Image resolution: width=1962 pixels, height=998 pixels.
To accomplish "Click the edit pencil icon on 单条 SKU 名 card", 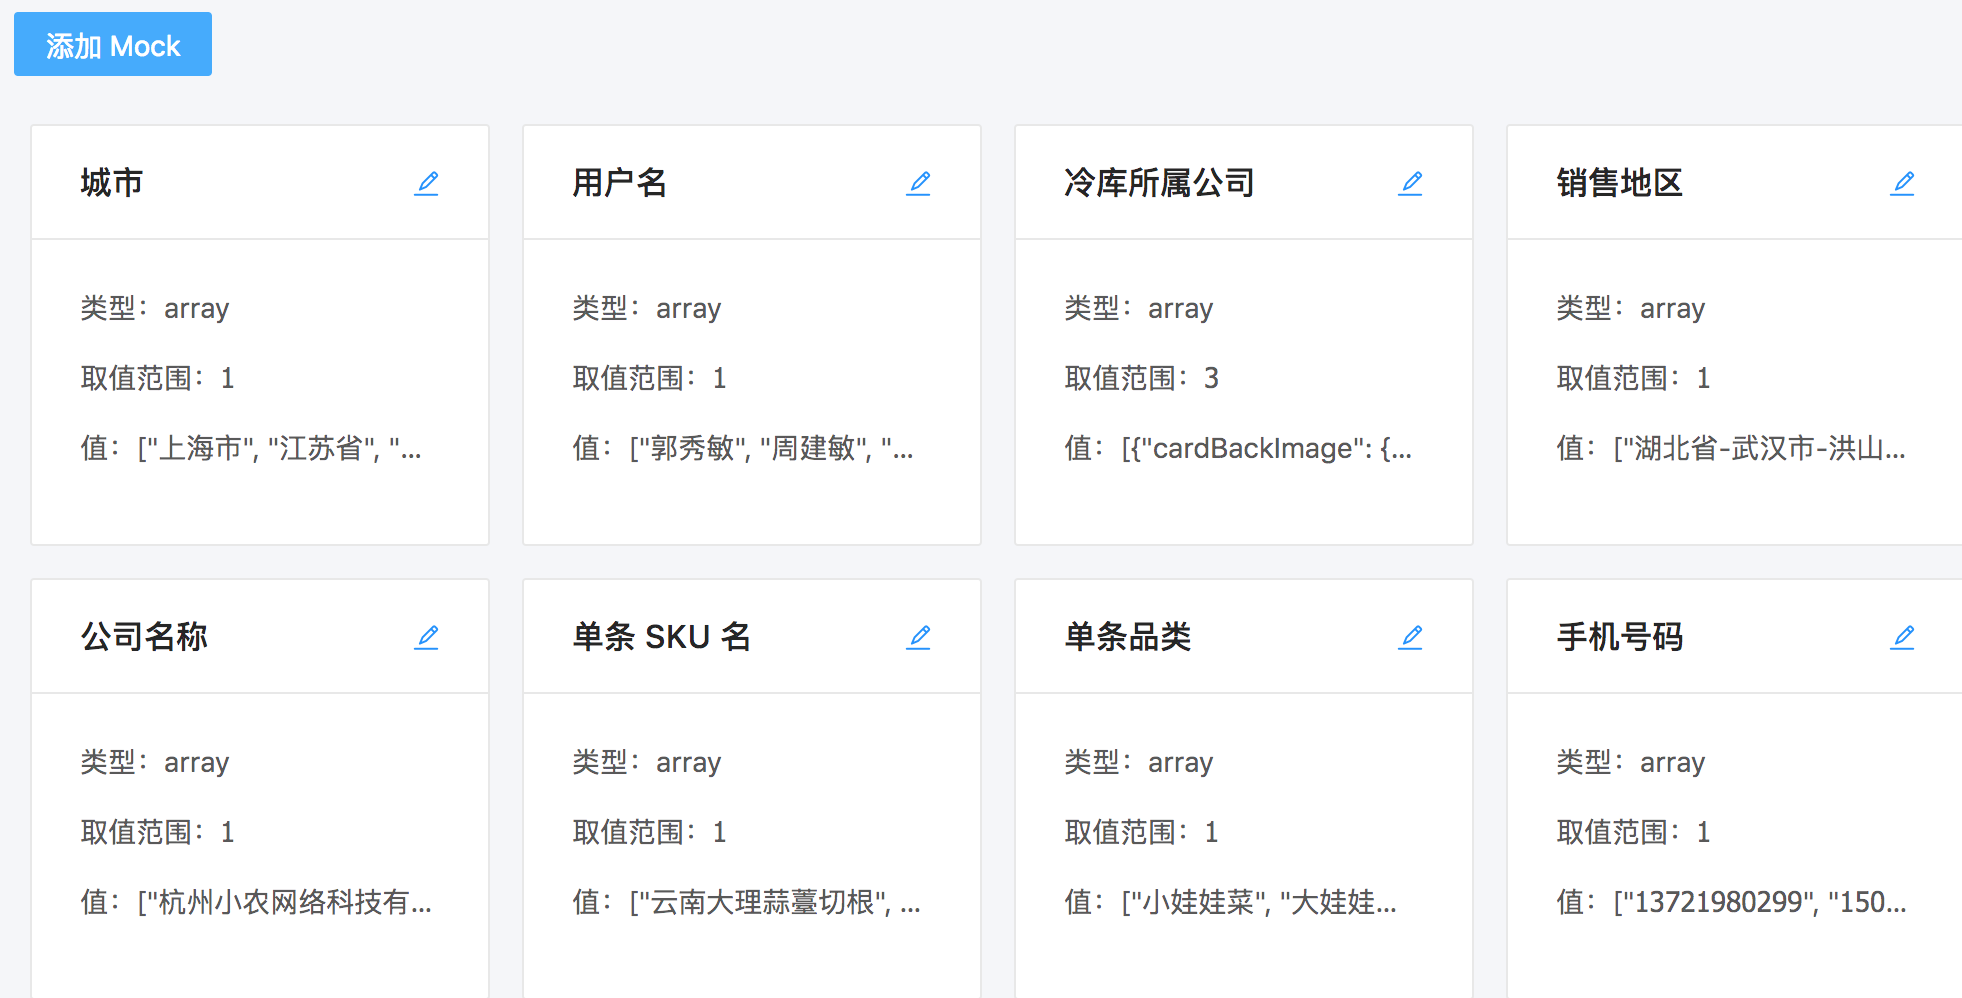I will pos(920,636).
